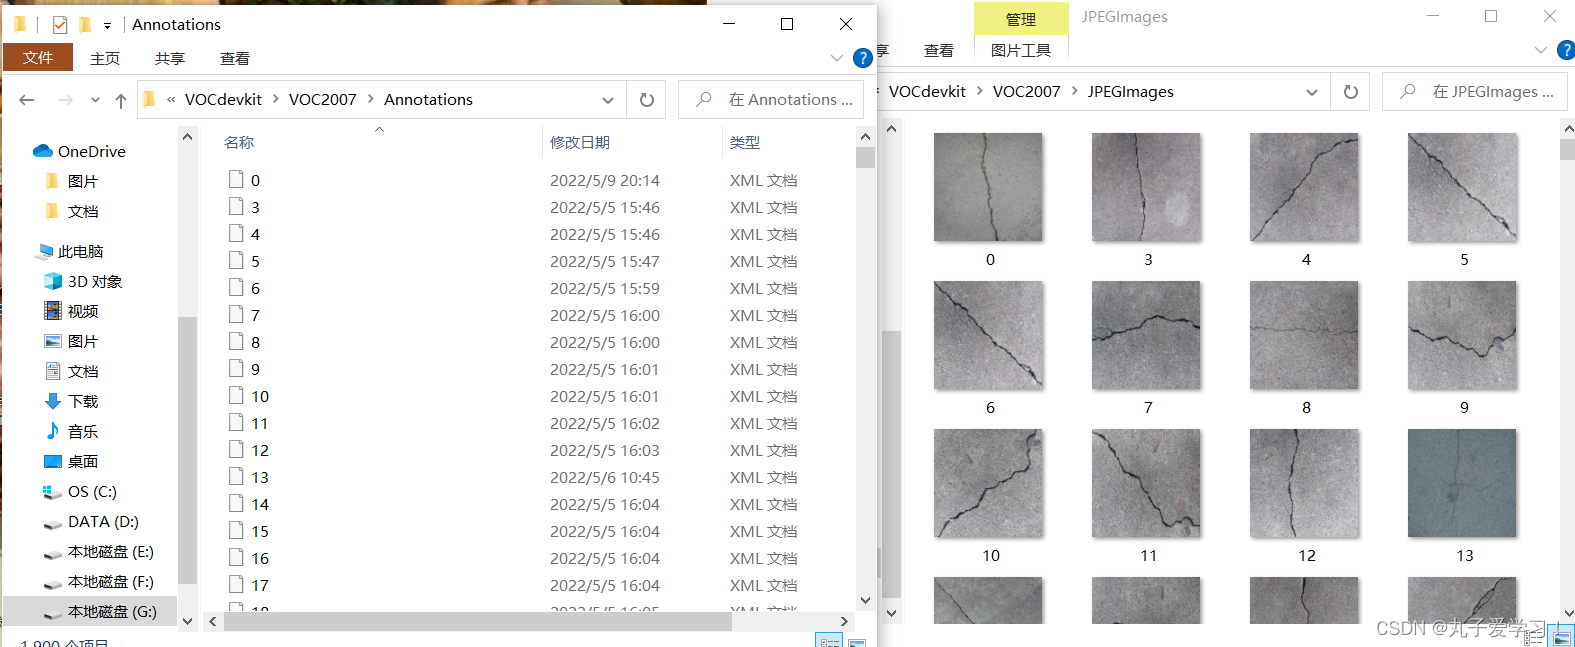Viewport: 1575px width, 647px height.
Task: Open 下载 folder in sidebar
Action: coord(71,402)
